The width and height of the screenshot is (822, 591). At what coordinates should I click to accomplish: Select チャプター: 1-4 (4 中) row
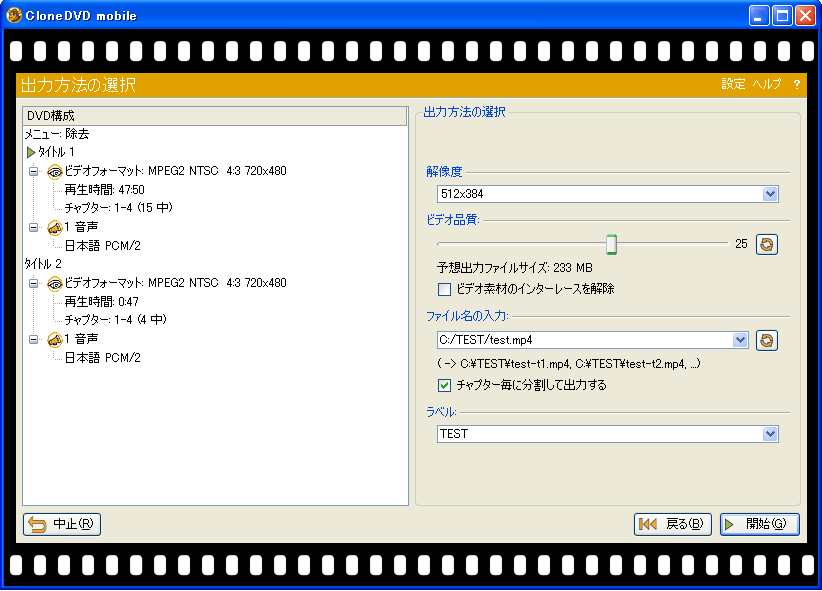click(115, 319)
